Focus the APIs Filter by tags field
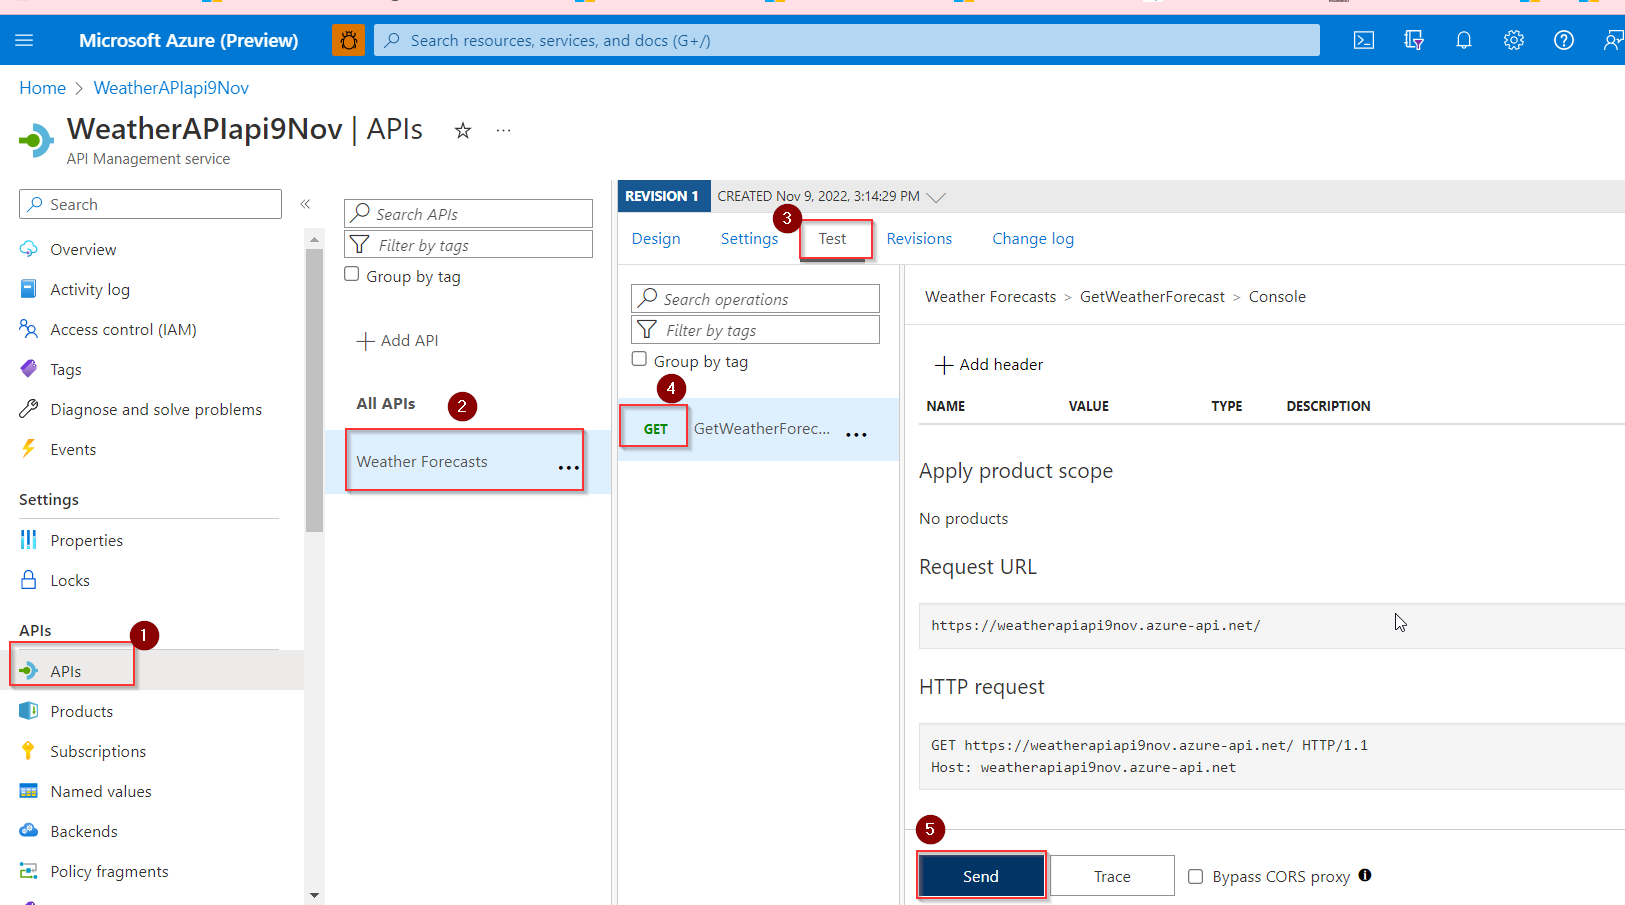 coord(468,245)
